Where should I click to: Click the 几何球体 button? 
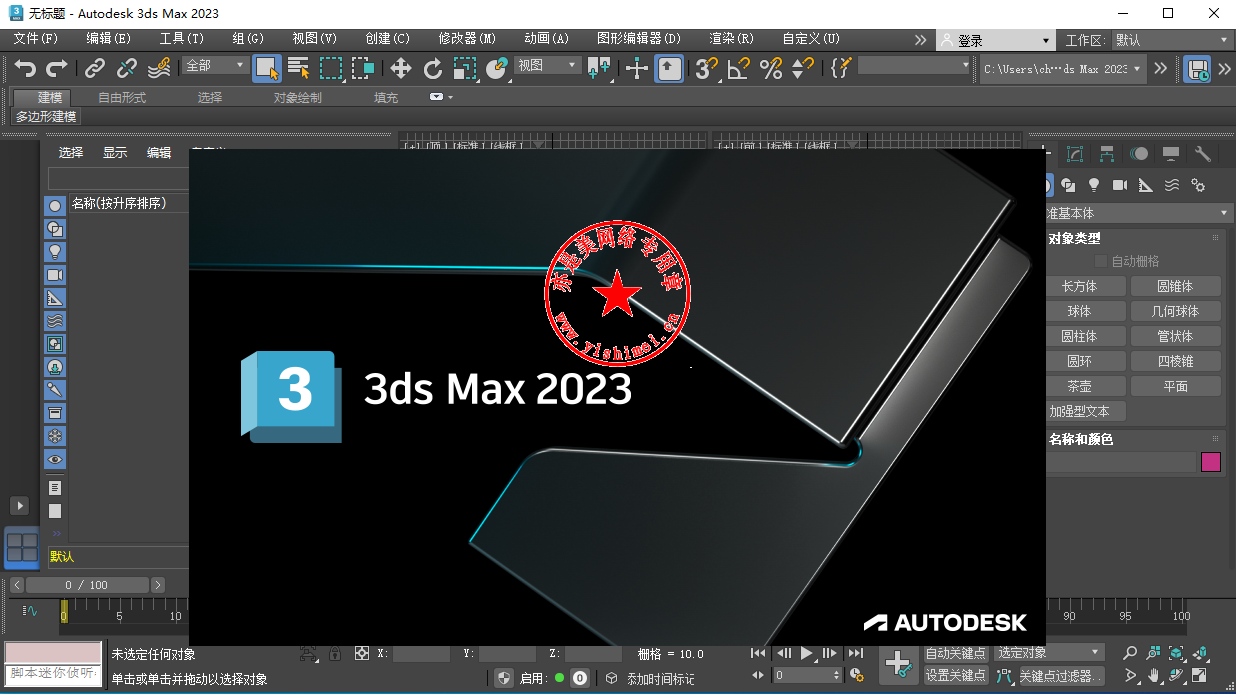click(1176, 311)
